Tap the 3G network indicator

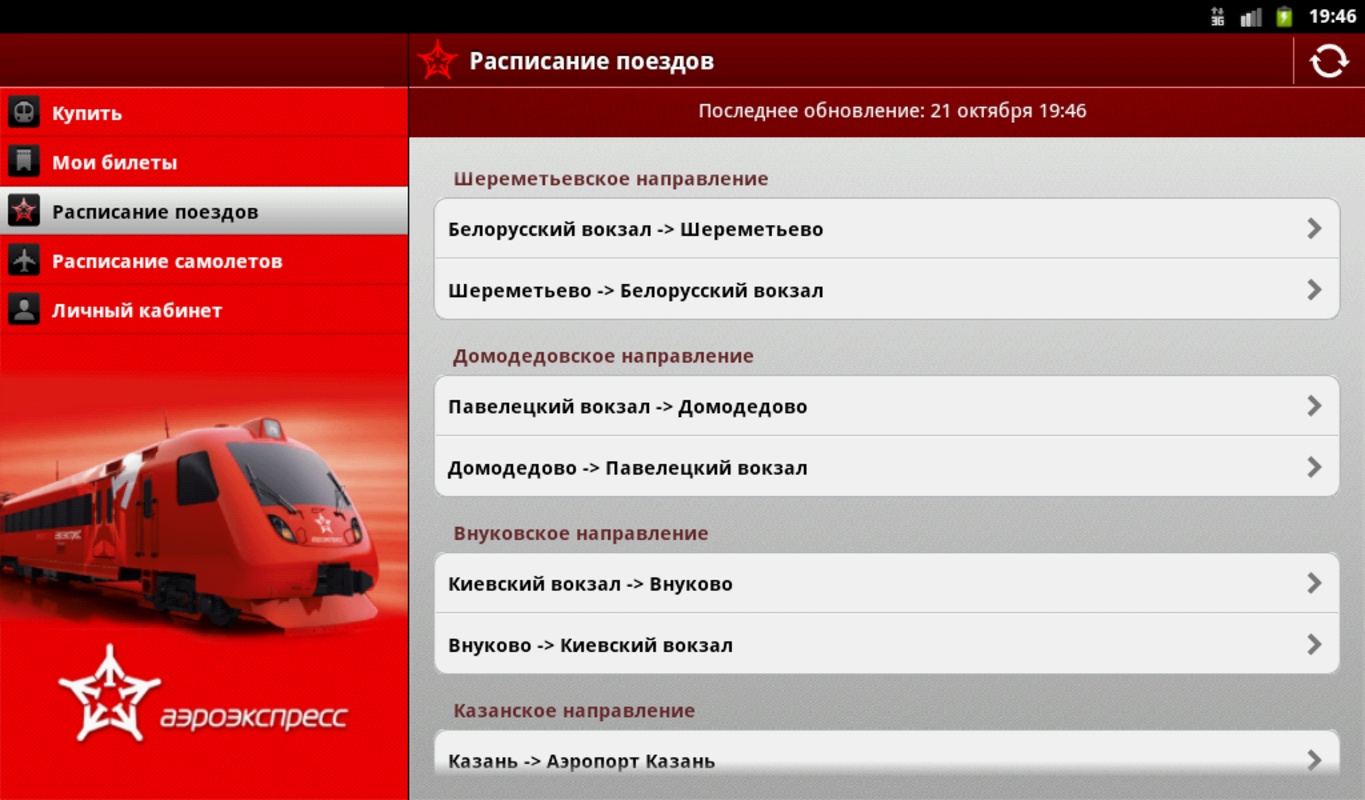(1218, 16)
